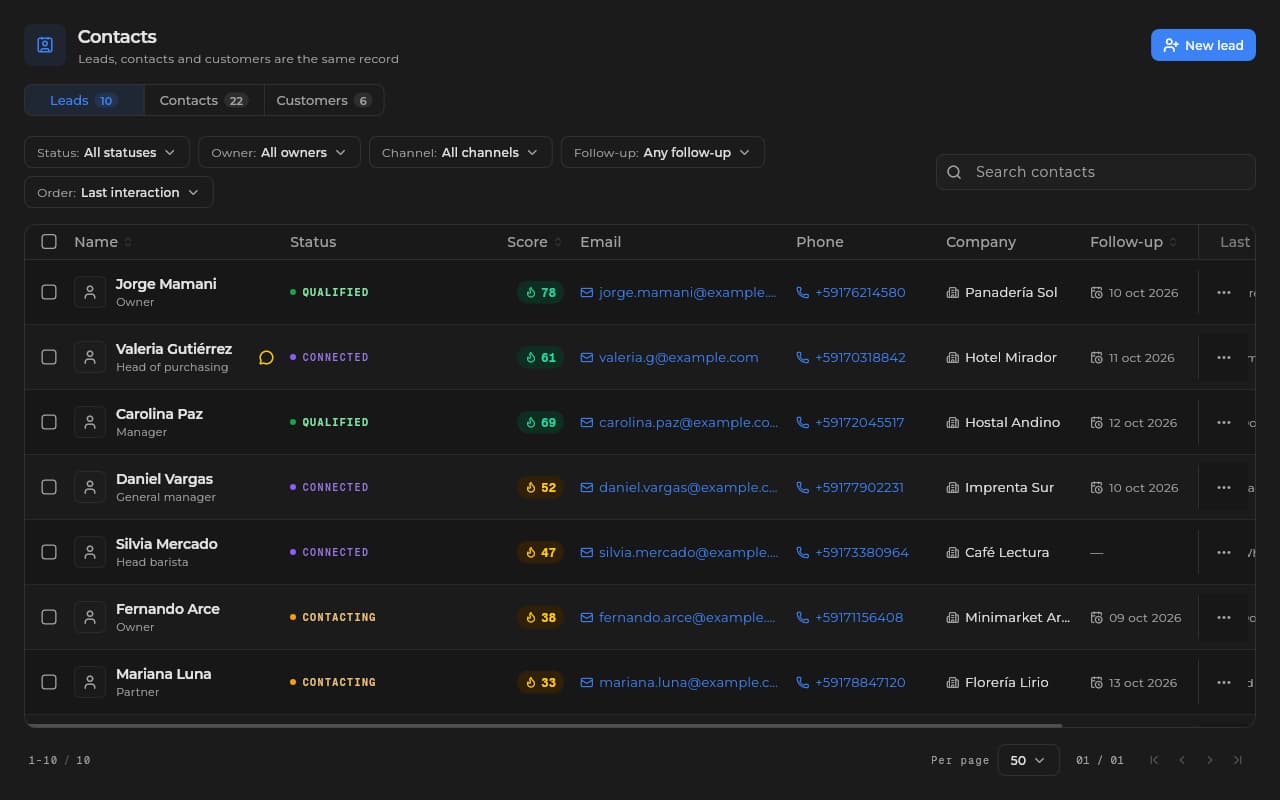This screenshot has width=1280, height=800.
Task: Open row actions for Daniel Vargas
Action: [x=1223, y=487]
